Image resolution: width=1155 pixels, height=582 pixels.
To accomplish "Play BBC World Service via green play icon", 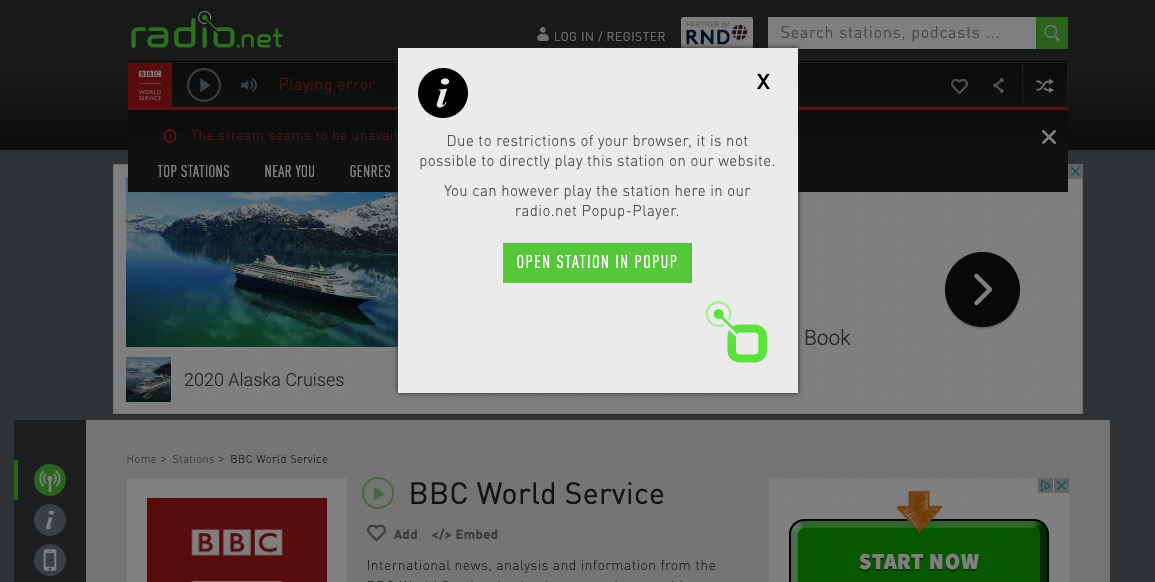I will (x=378, y=494).
